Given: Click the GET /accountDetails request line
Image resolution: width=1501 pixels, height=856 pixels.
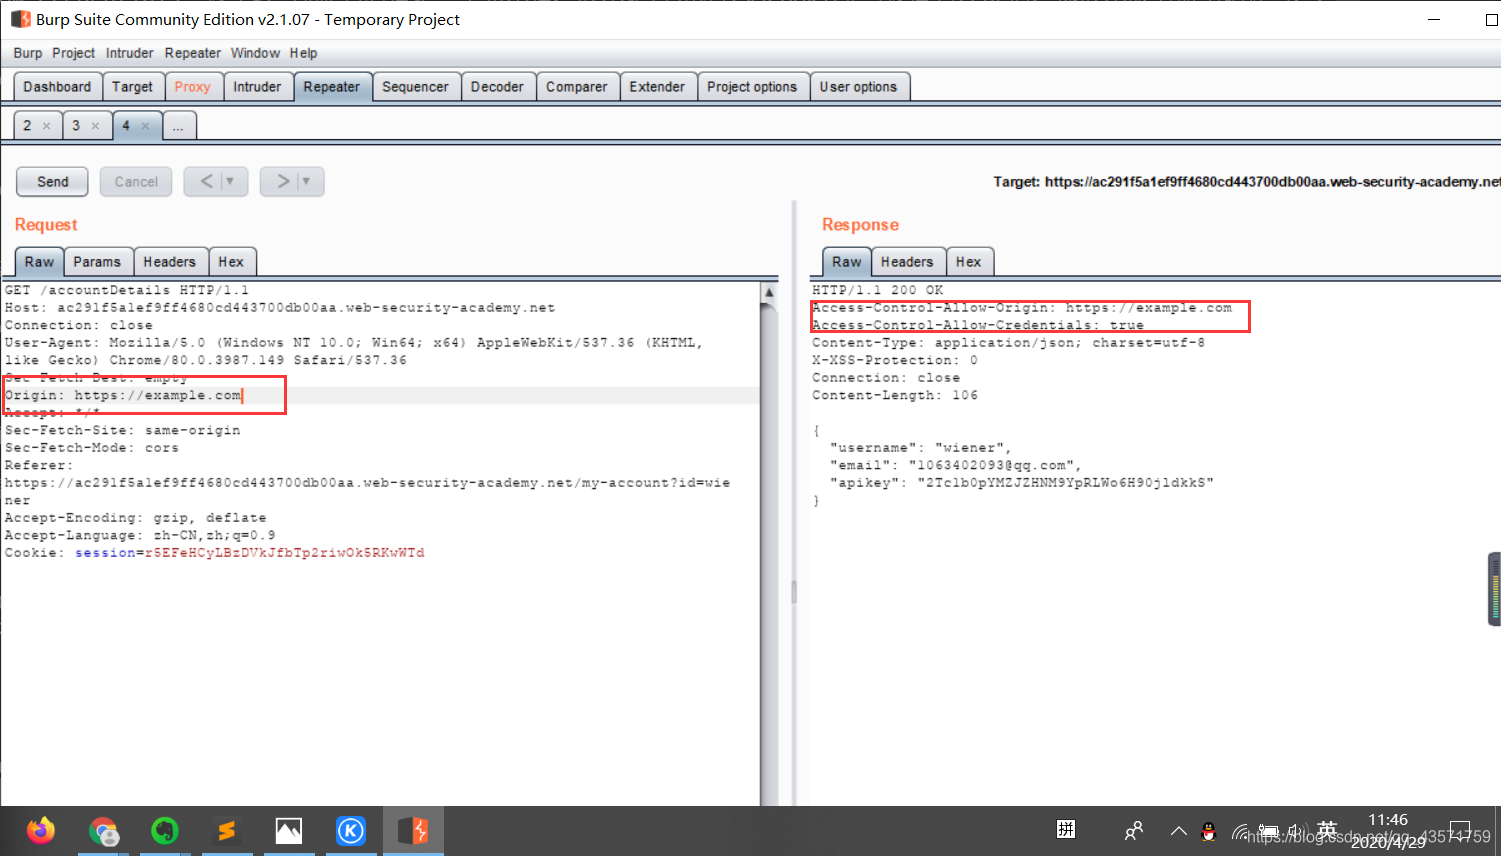Looking at the screenshot, I should pos(126,290).
